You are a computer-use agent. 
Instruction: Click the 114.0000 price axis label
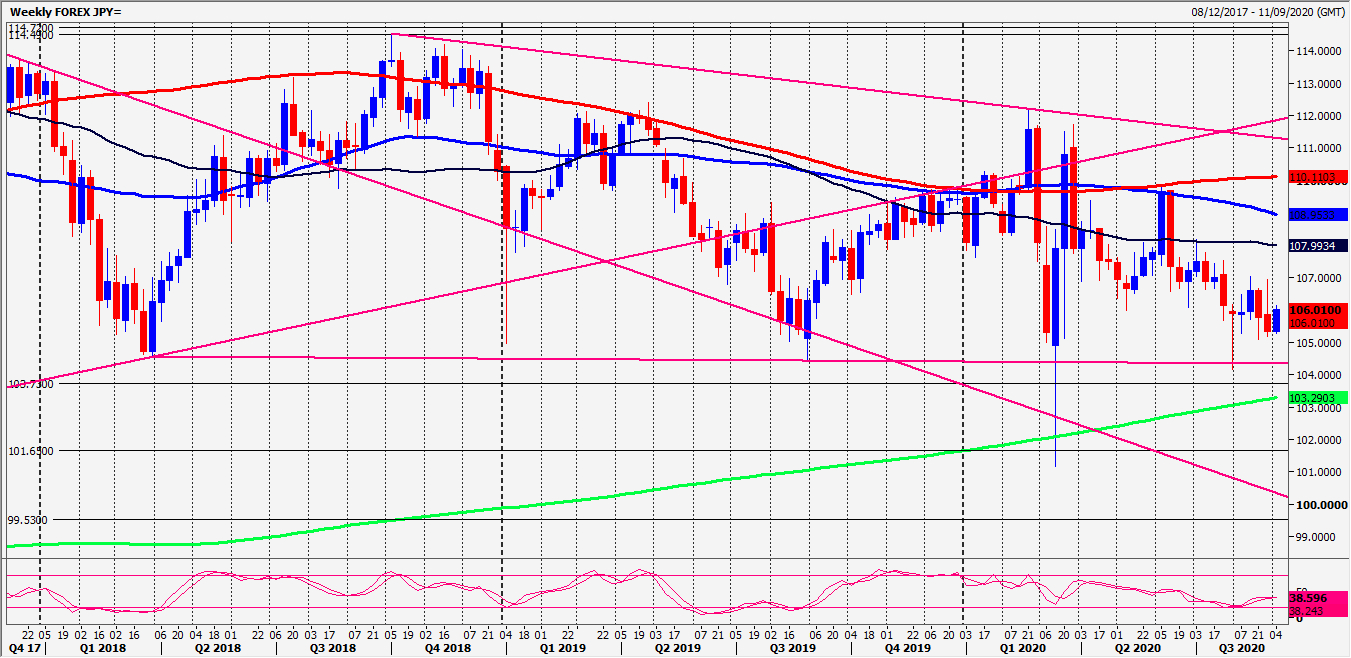click(x=1317, y=51)
